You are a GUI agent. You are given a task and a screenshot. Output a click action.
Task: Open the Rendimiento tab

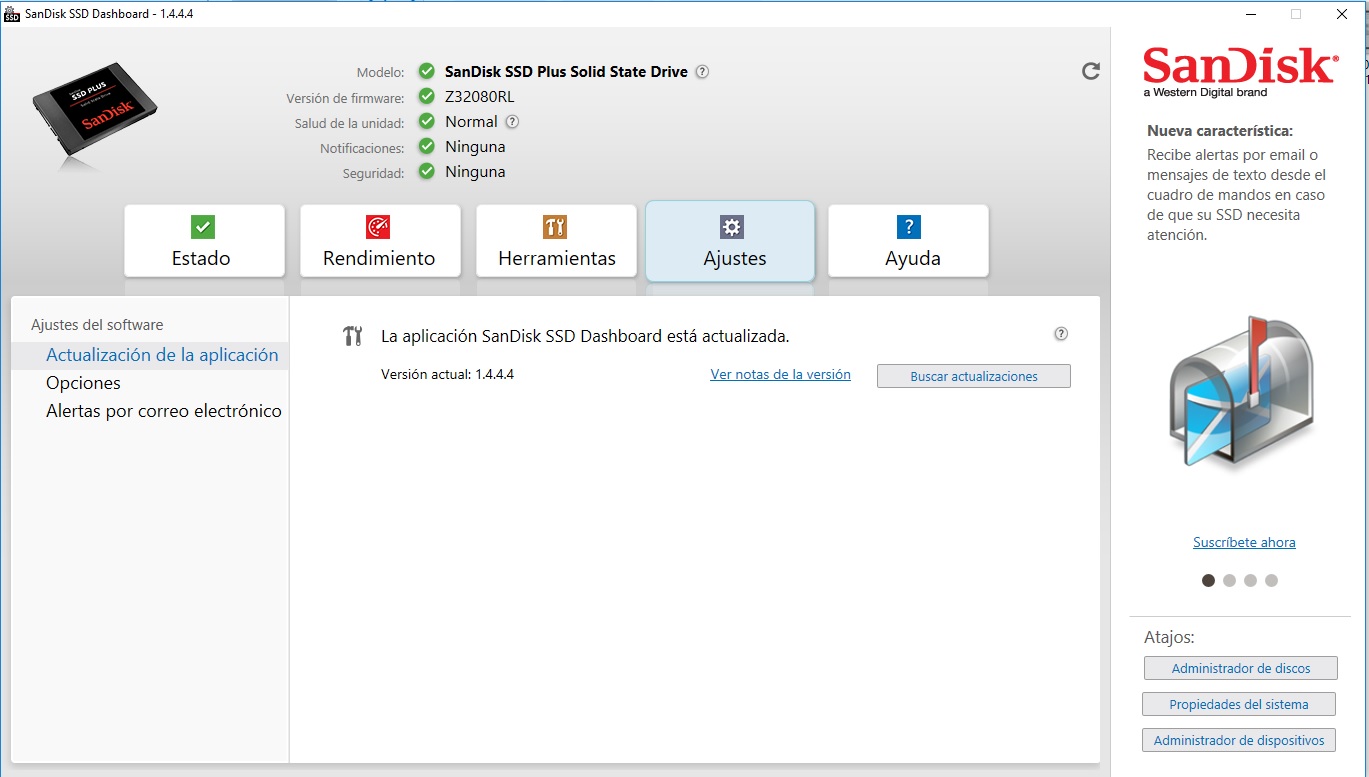pyautogui.click(x=380, y=240)
